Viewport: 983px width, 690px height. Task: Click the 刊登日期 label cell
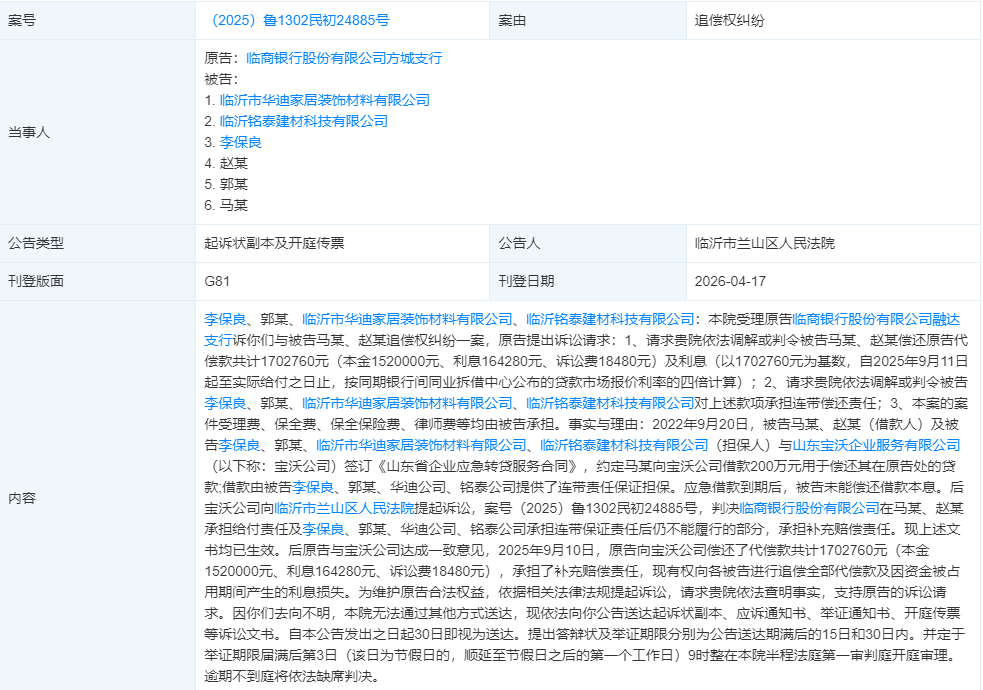click(526, 281)
